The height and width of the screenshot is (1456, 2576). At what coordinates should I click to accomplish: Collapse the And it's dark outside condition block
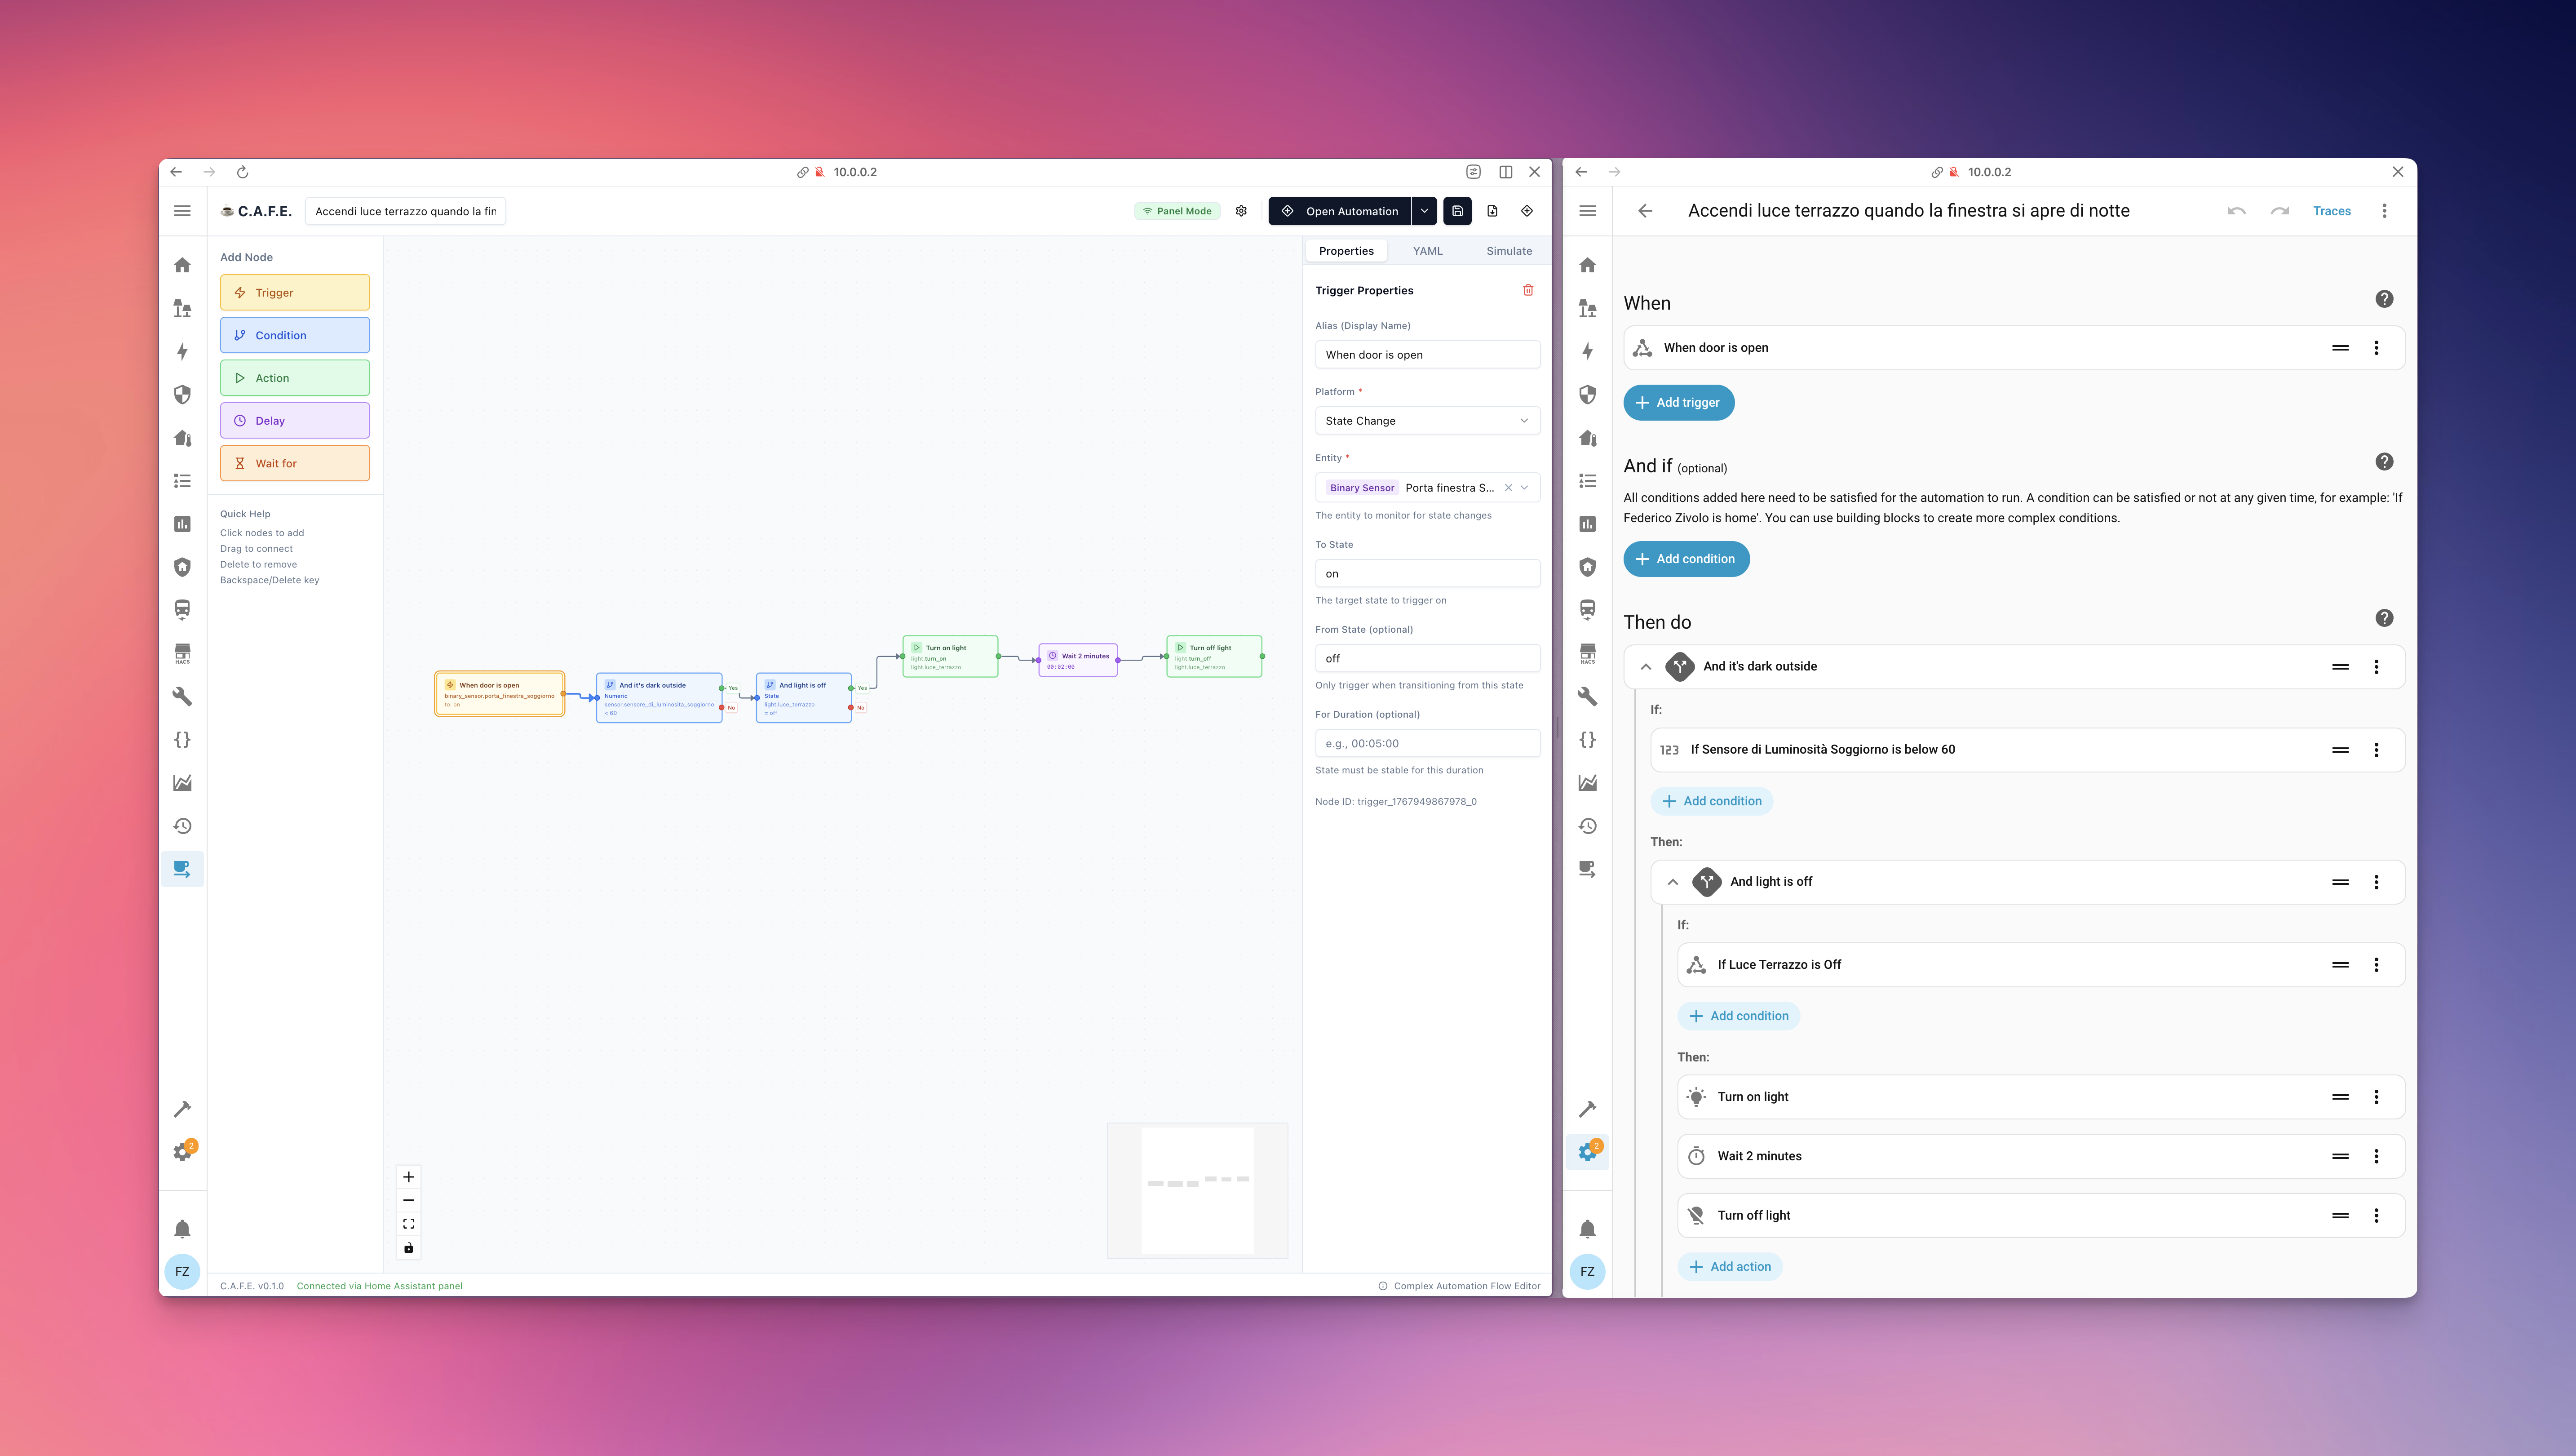coord(1645,666)
